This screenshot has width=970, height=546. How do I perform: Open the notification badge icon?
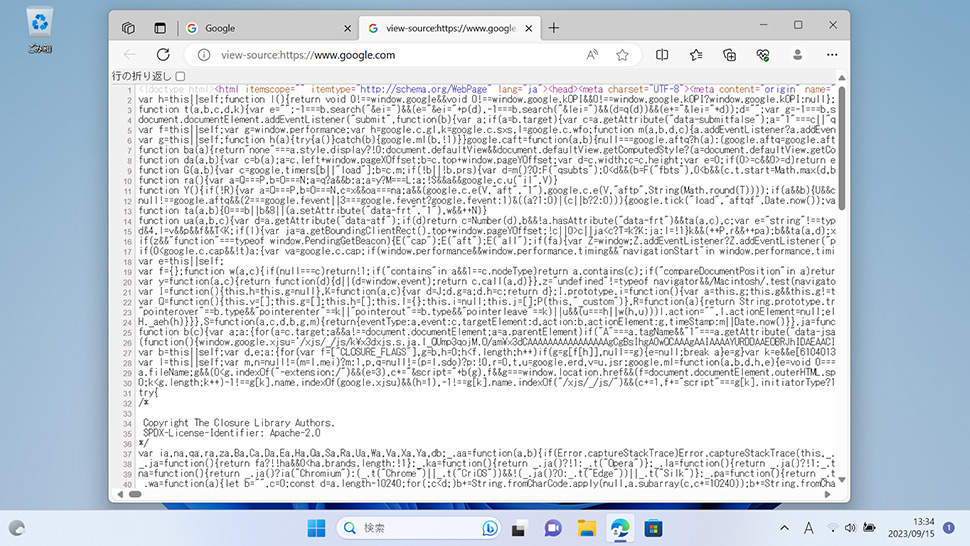click(x=949, y=527)
